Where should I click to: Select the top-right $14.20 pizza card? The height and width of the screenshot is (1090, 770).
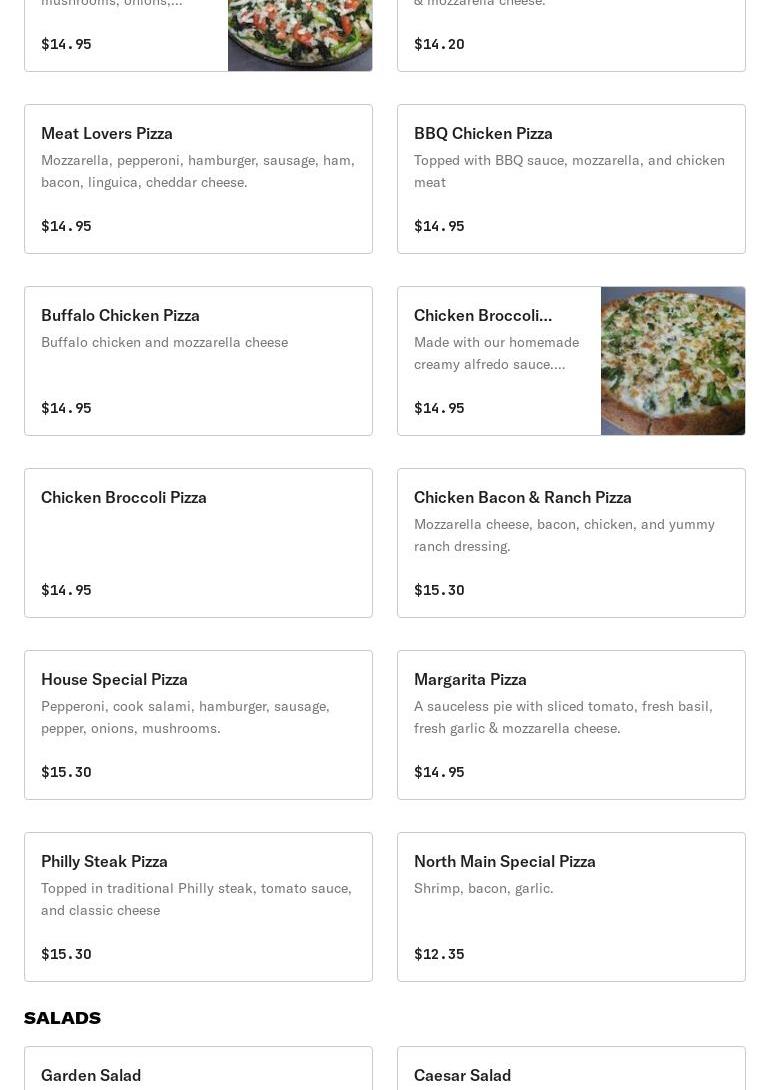pos(571,35)
